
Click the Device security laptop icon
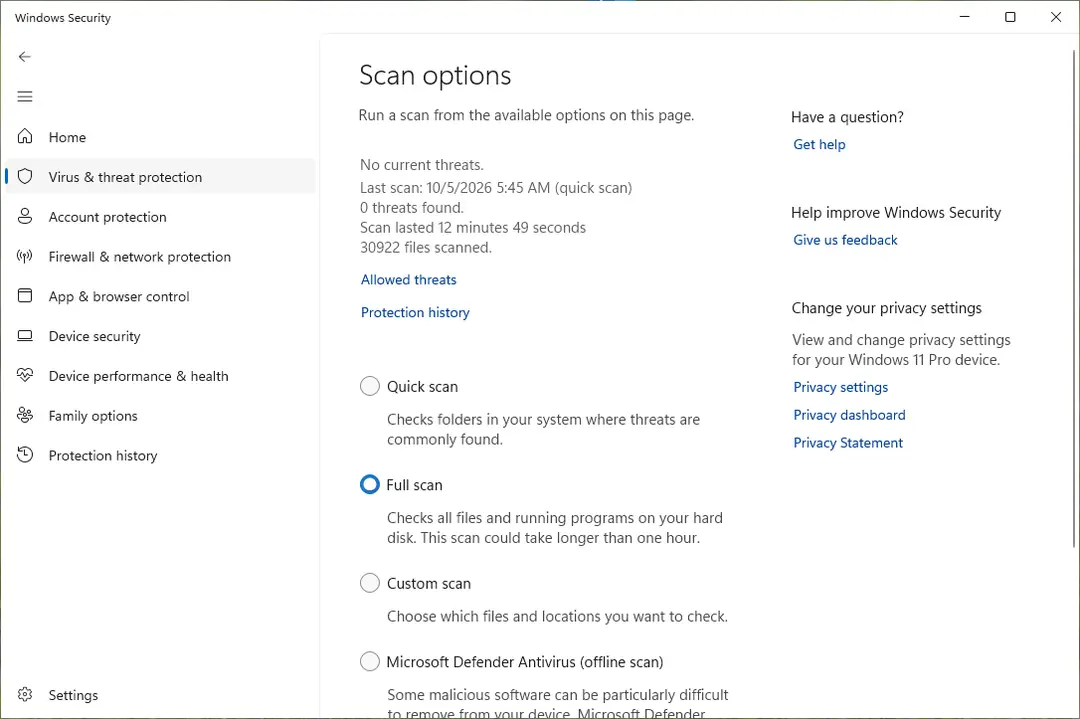25,335
